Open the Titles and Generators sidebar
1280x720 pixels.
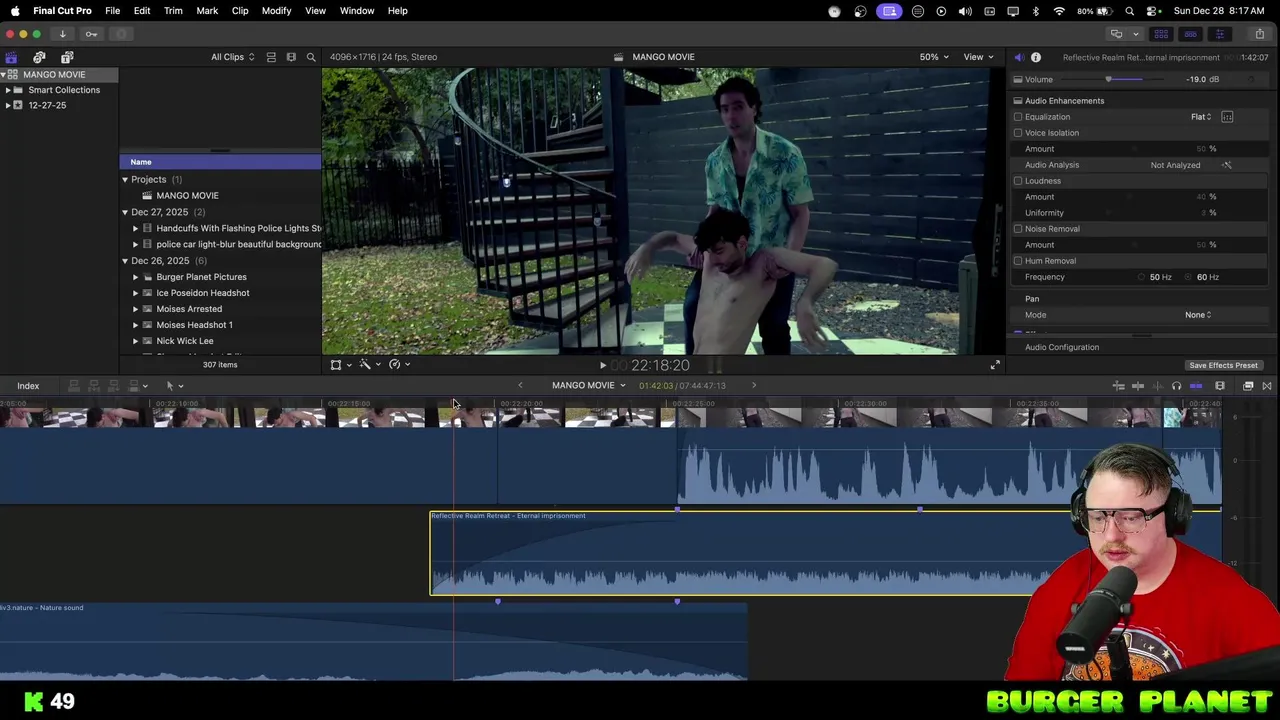point(67,57)
